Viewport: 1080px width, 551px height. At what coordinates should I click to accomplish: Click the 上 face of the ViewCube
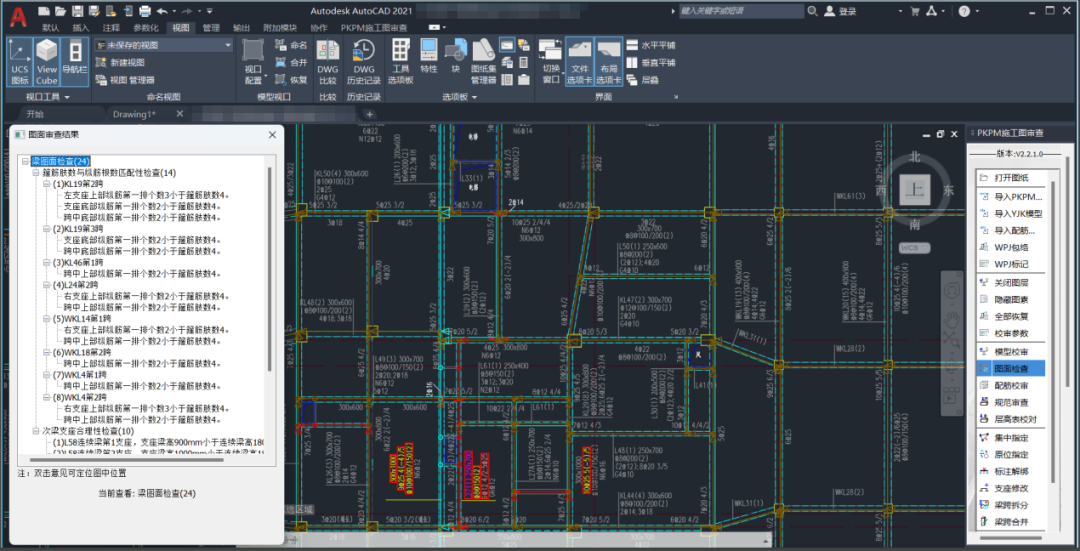915,189
